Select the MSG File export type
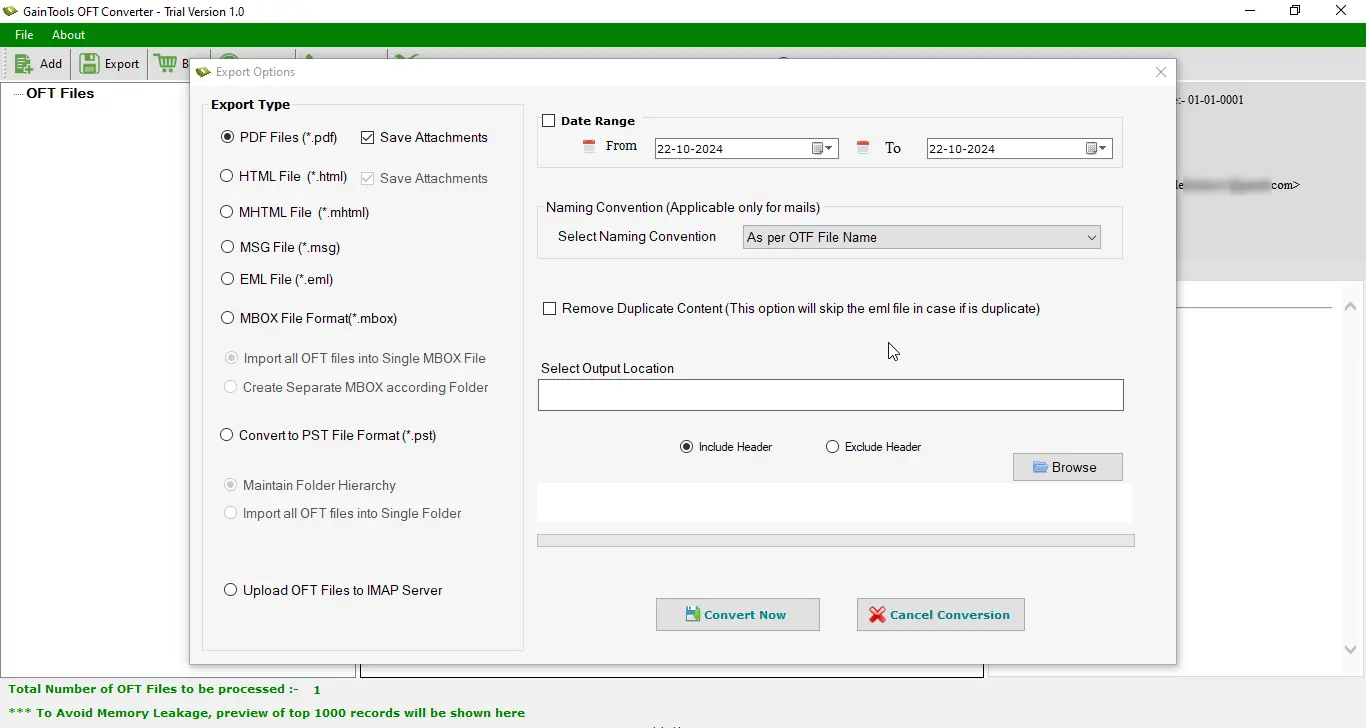This screenshot has width=1366, height=728. [228, 247]
